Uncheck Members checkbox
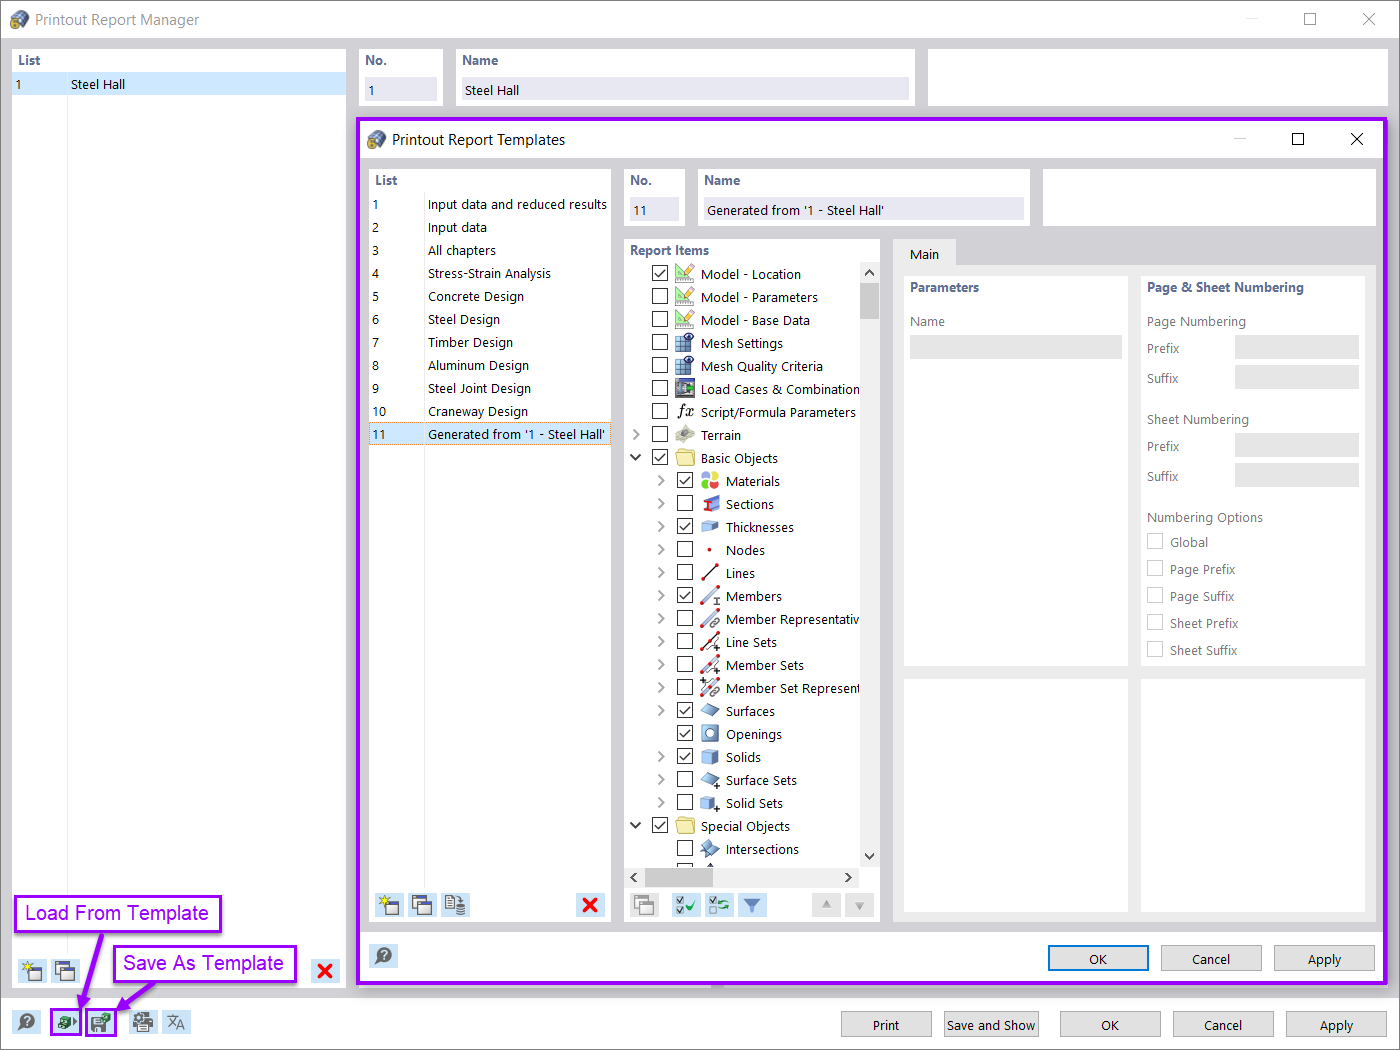 (685, 595)
